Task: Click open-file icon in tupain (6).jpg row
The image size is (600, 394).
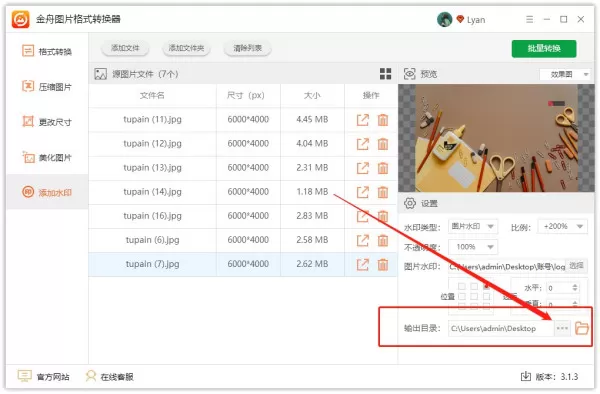Action: tap(362, 240)
